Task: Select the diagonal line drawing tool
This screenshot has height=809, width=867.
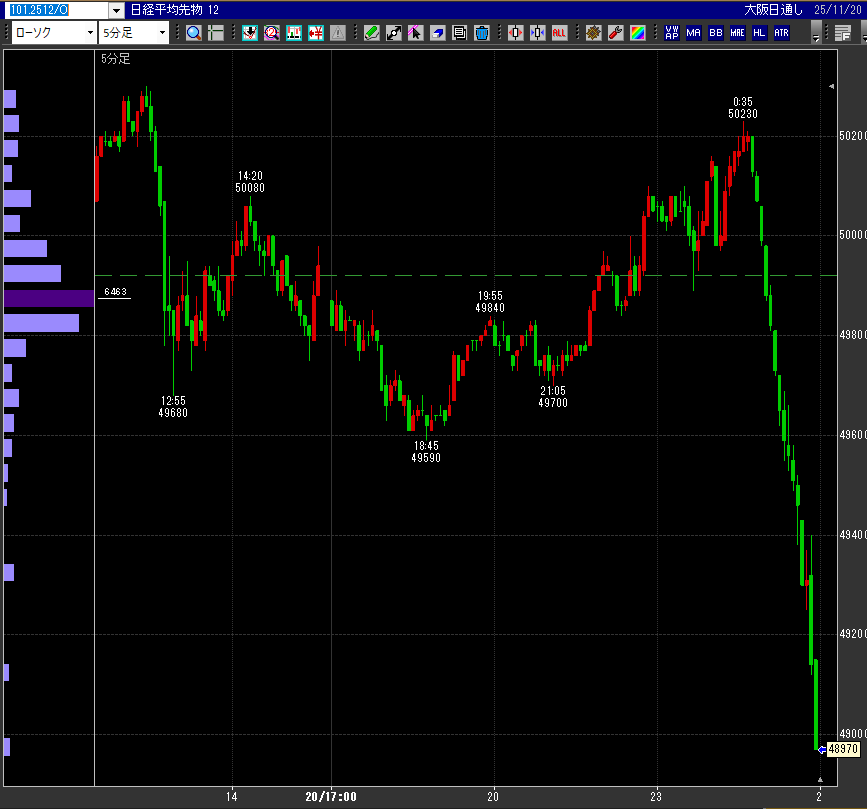Action: (394, 33)
